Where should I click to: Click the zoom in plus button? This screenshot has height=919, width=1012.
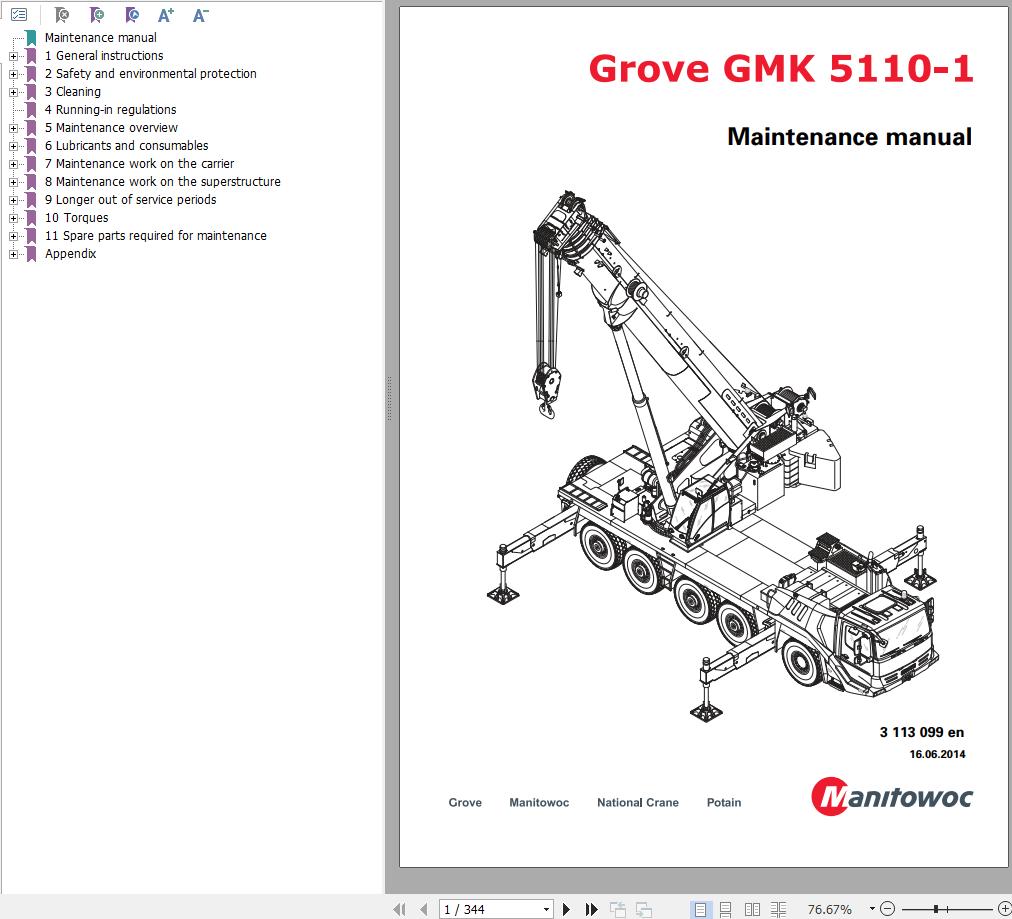1004,909
